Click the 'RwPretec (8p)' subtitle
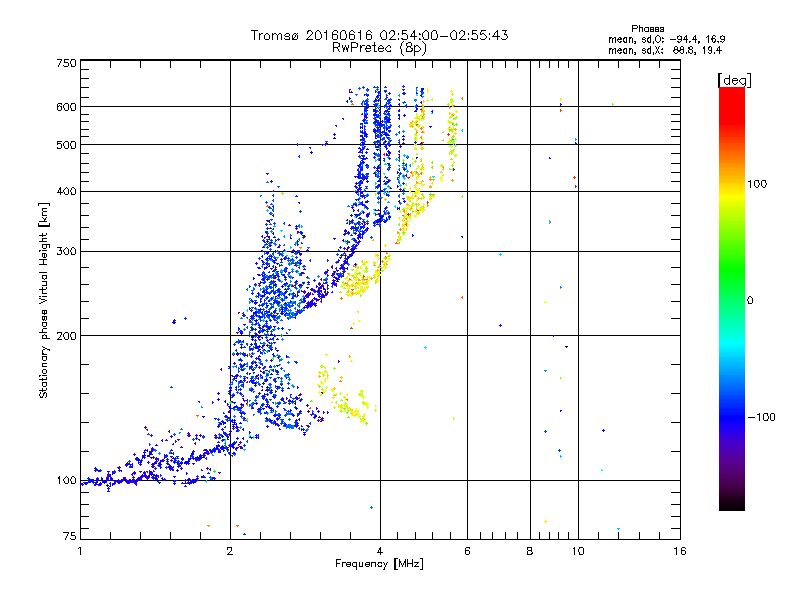The width and height of the screenshot is (800, 600). 379,48
